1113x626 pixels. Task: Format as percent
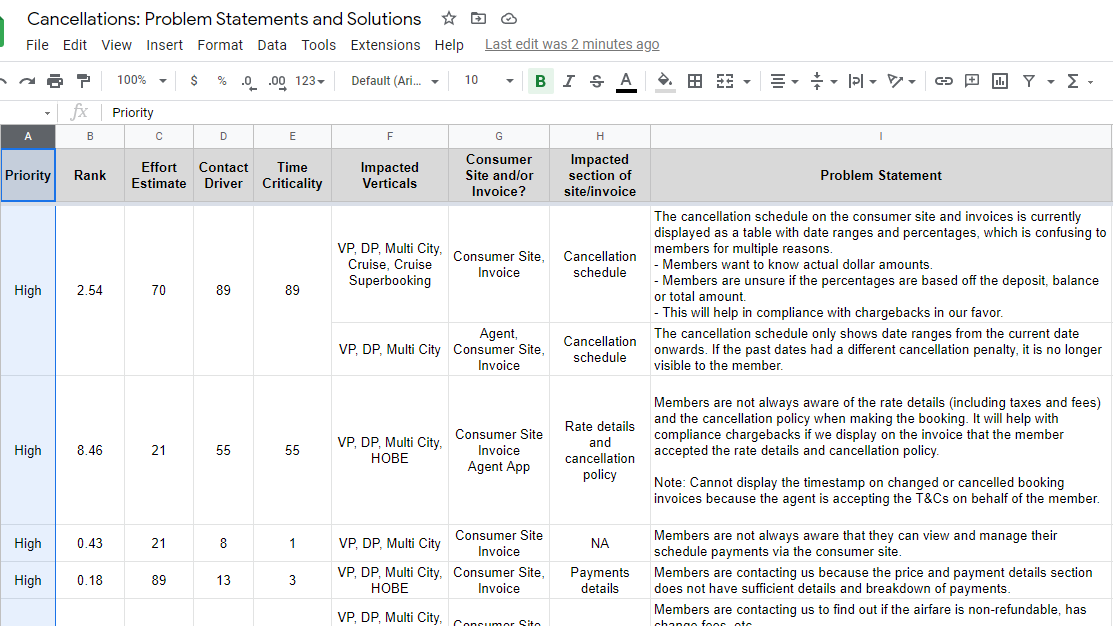221,81
